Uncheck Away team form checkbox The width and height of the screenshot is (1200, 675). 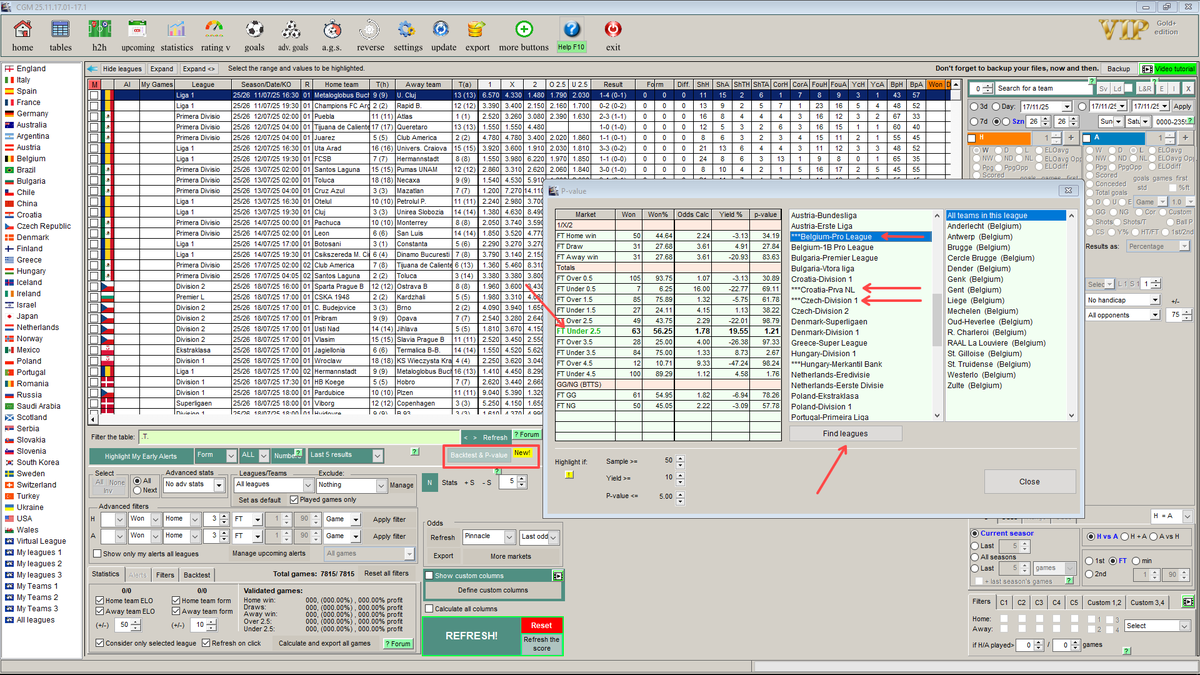[176, 611]
